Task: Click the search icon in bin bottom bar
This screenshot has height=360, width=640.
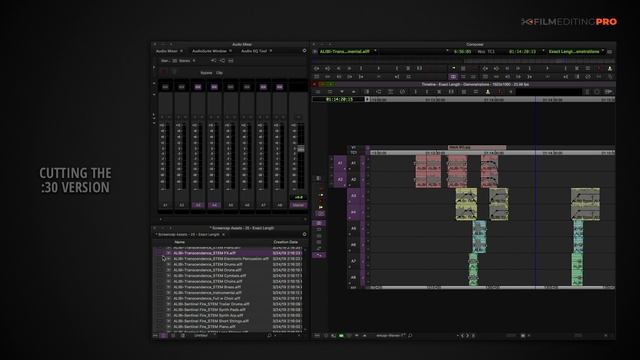Action: (x=269, y=336)
